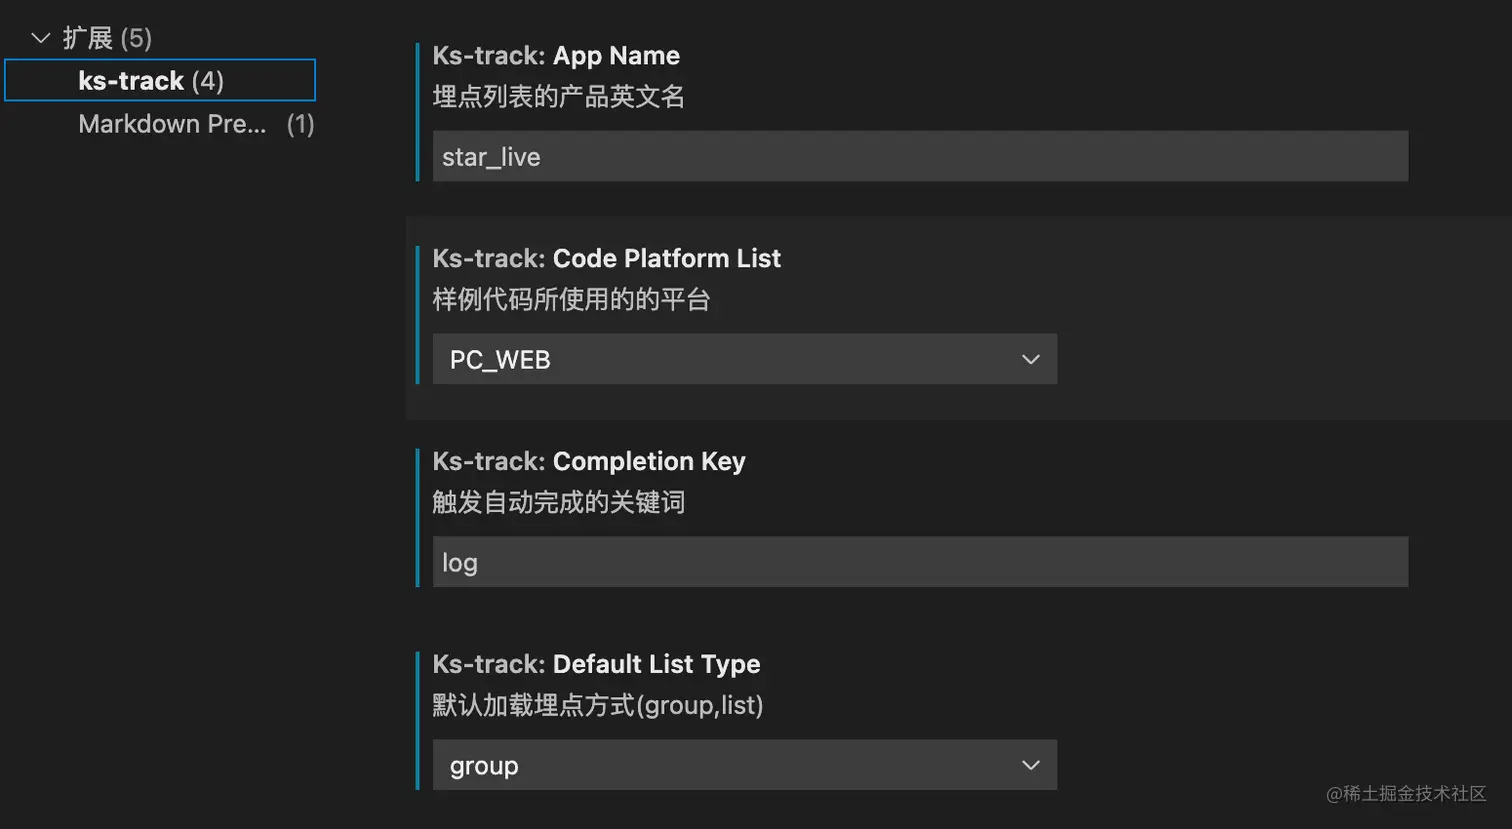Screen dimensions: 1512x829
Task: Click the Default List Type setting title
Action: pyautogui.click(x=656, y=664)
